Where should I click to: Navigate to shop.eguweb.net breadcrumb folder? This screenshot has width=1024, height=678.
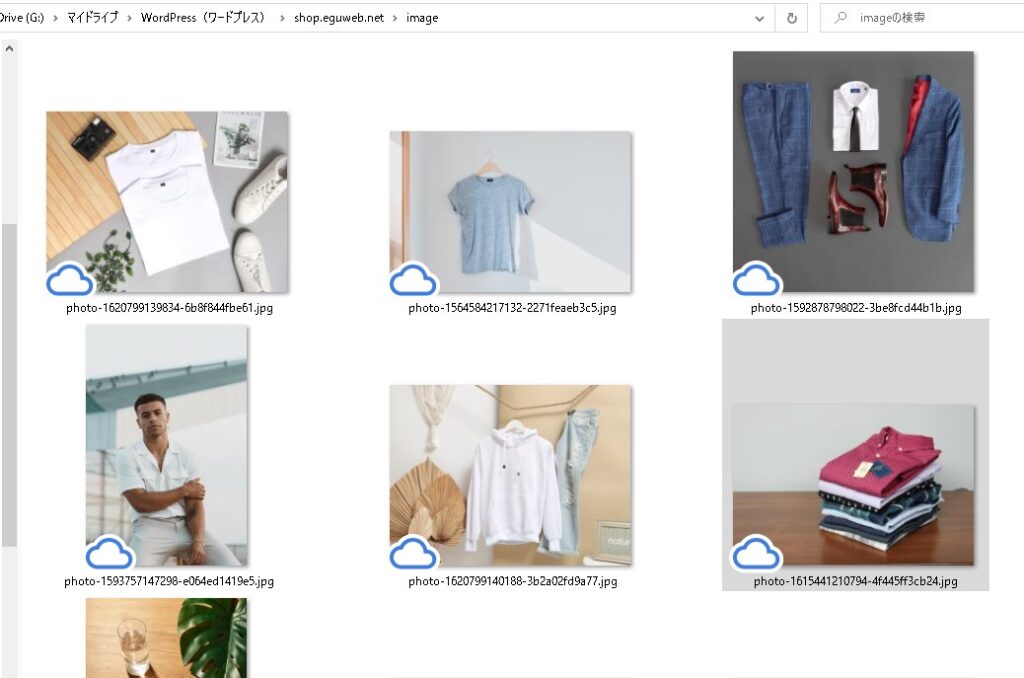338,18
